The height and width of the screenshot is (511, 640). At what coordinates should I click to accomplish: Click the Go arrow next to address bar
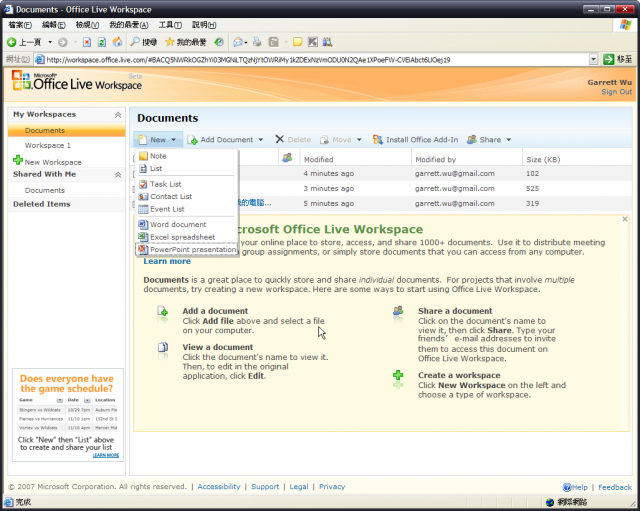coord(609,59)
